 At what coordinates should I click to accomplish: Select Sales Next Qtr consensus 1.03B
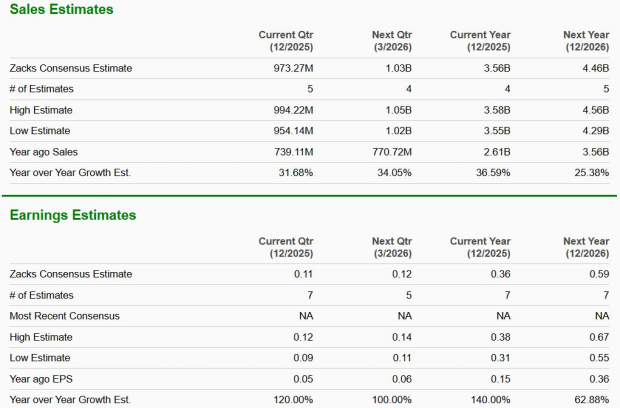[x=399, y=68]
